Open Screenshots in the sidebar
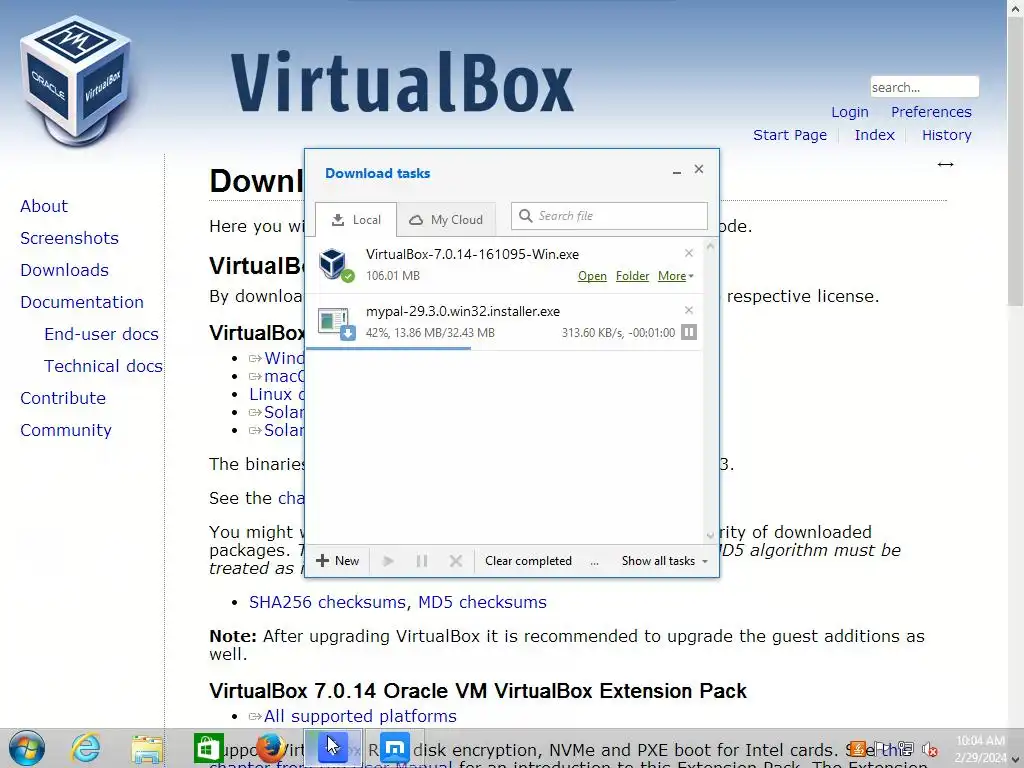The image size is (1024, 768). 69,238
